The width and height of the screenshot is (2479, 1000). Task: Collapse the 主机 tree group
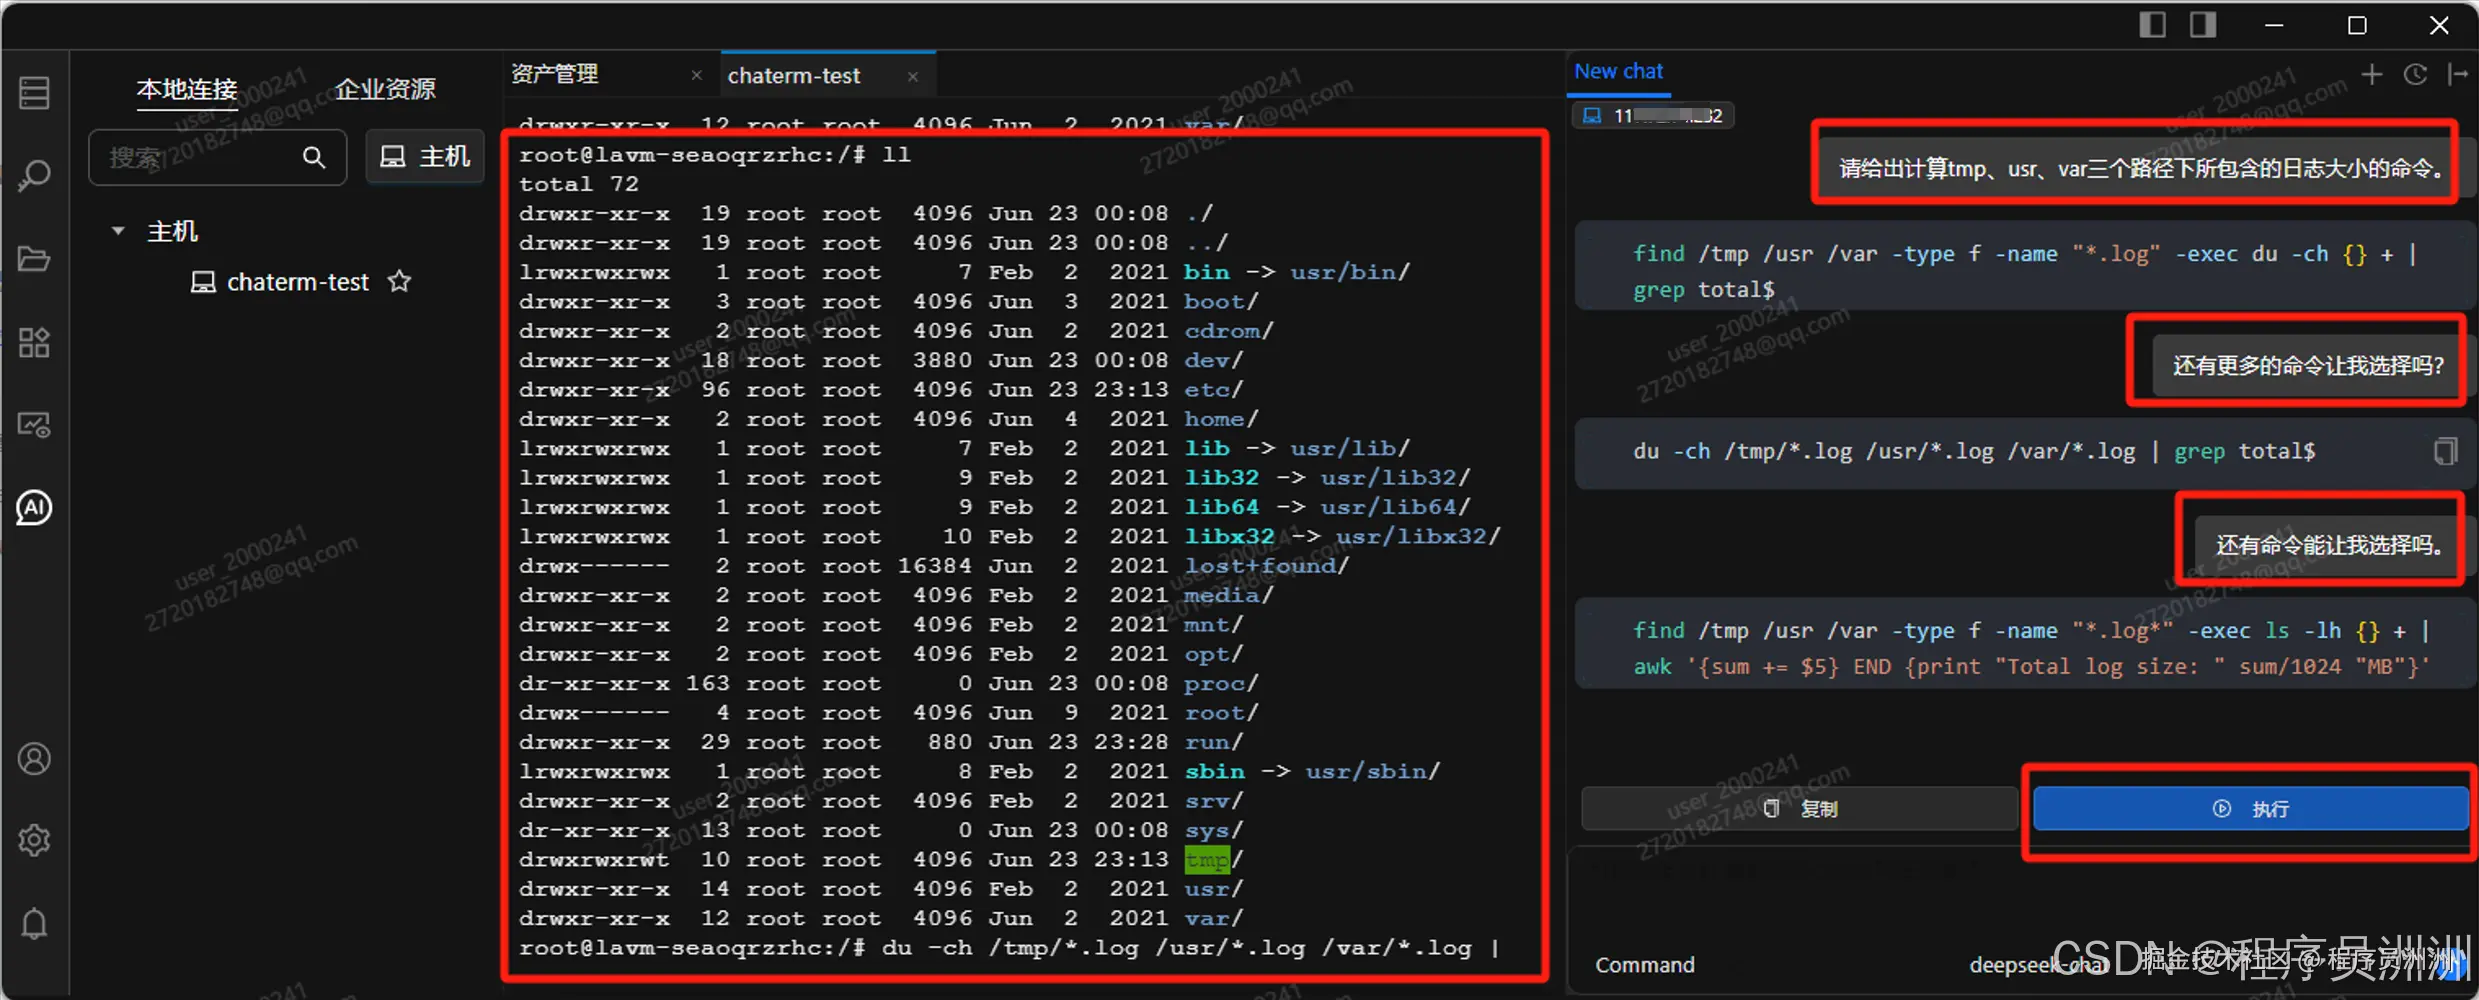tap(118, 231)
